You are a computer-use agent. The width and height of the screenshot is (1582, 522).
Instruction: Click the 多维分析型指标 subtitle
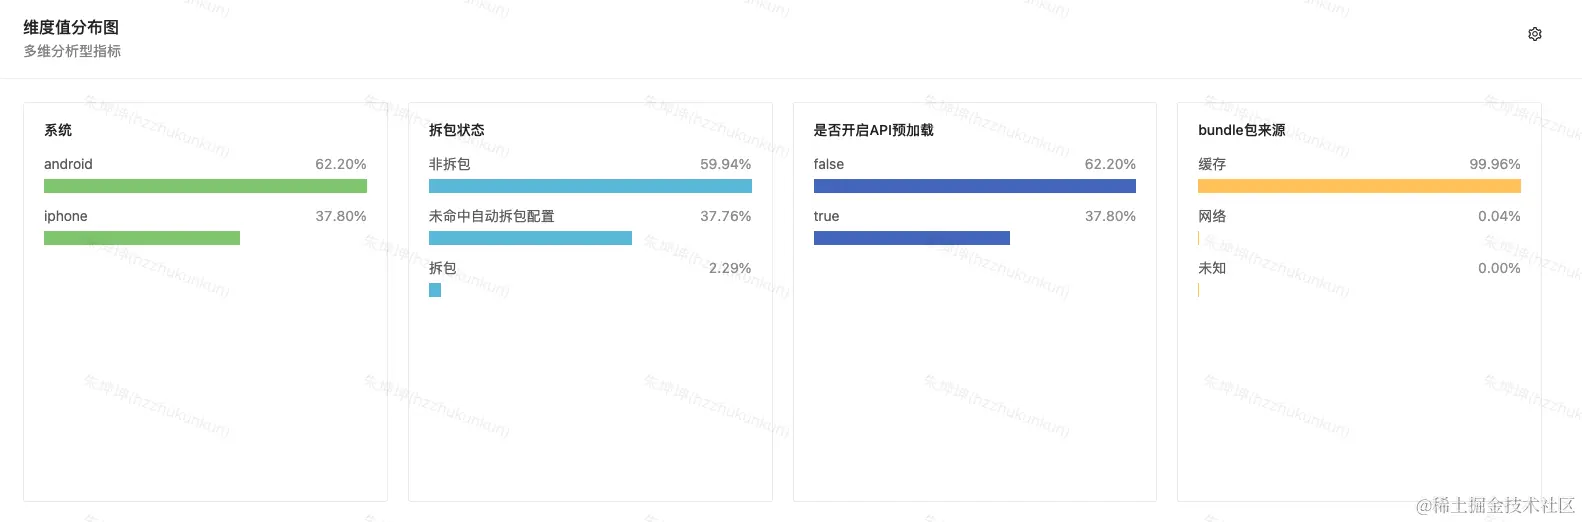(x=72, y=51)
